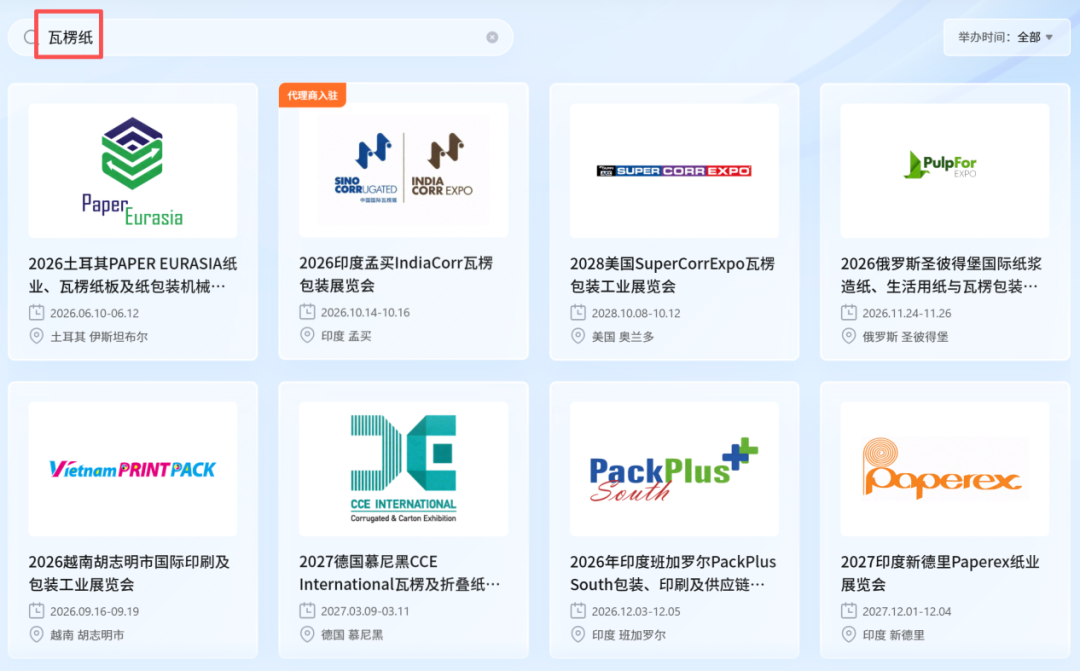Focus the search field containing 瓦楞纸
1080x671 pixels.
tap(260, 37)
